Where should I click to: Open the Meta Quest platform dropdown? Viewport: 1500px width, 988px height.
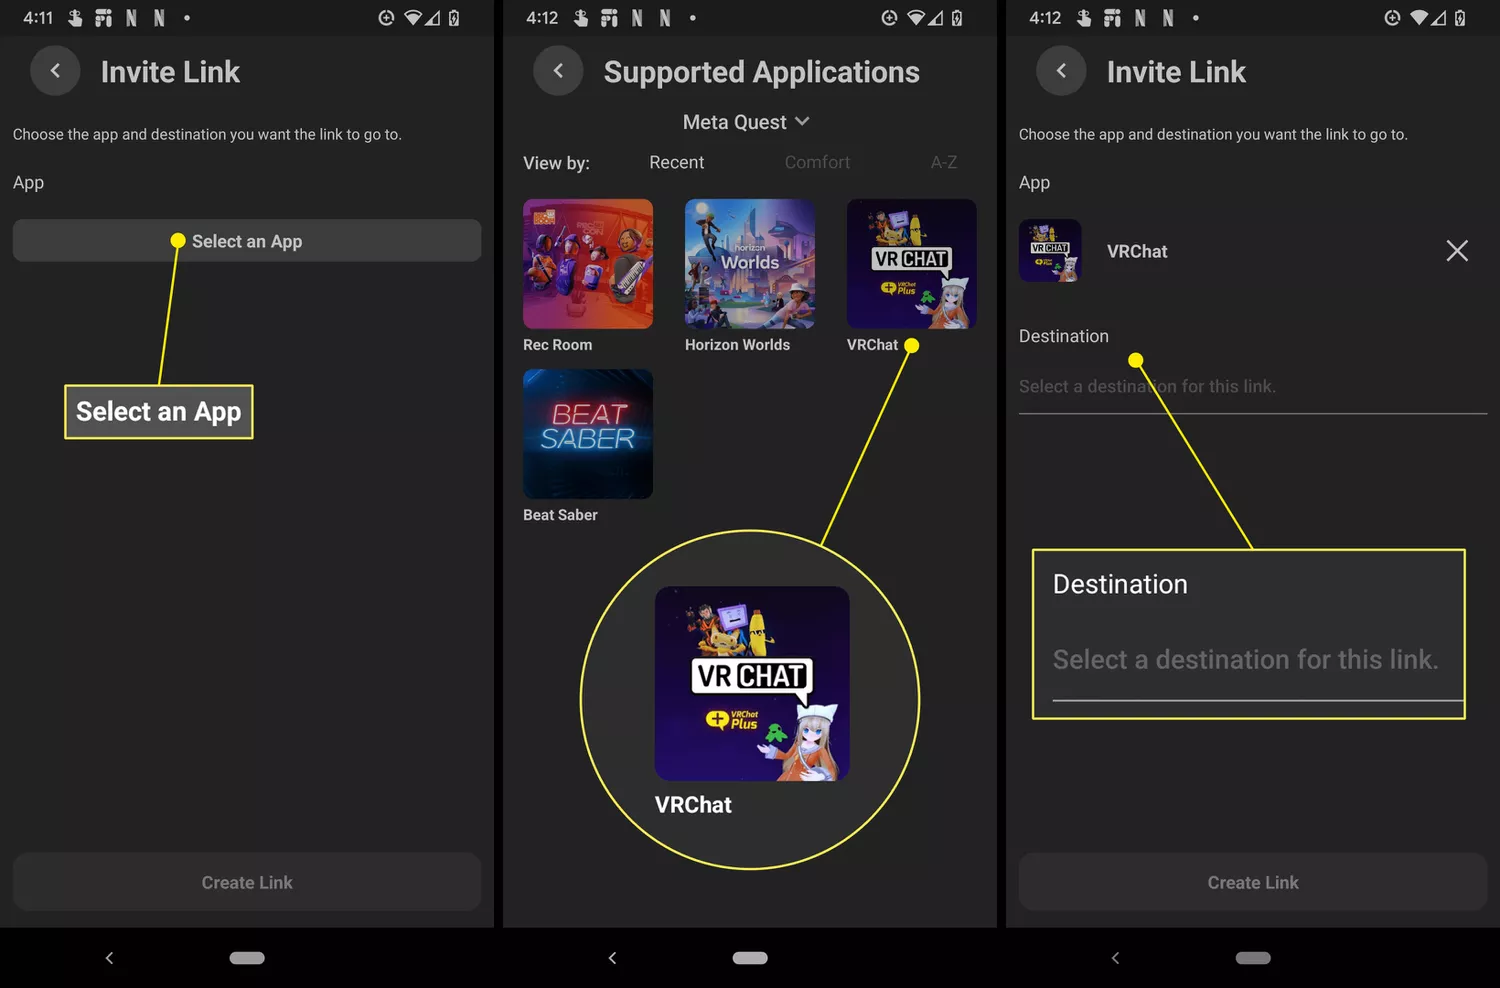pyautogui.click(x=746, y=122)
